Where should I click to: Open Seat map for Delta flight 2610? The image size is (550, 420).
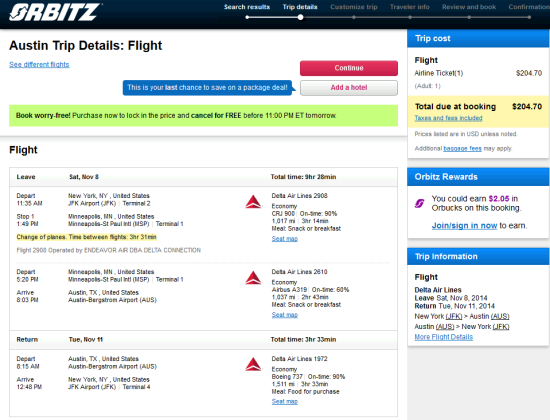pyautogui.click(x=284, y=315)
